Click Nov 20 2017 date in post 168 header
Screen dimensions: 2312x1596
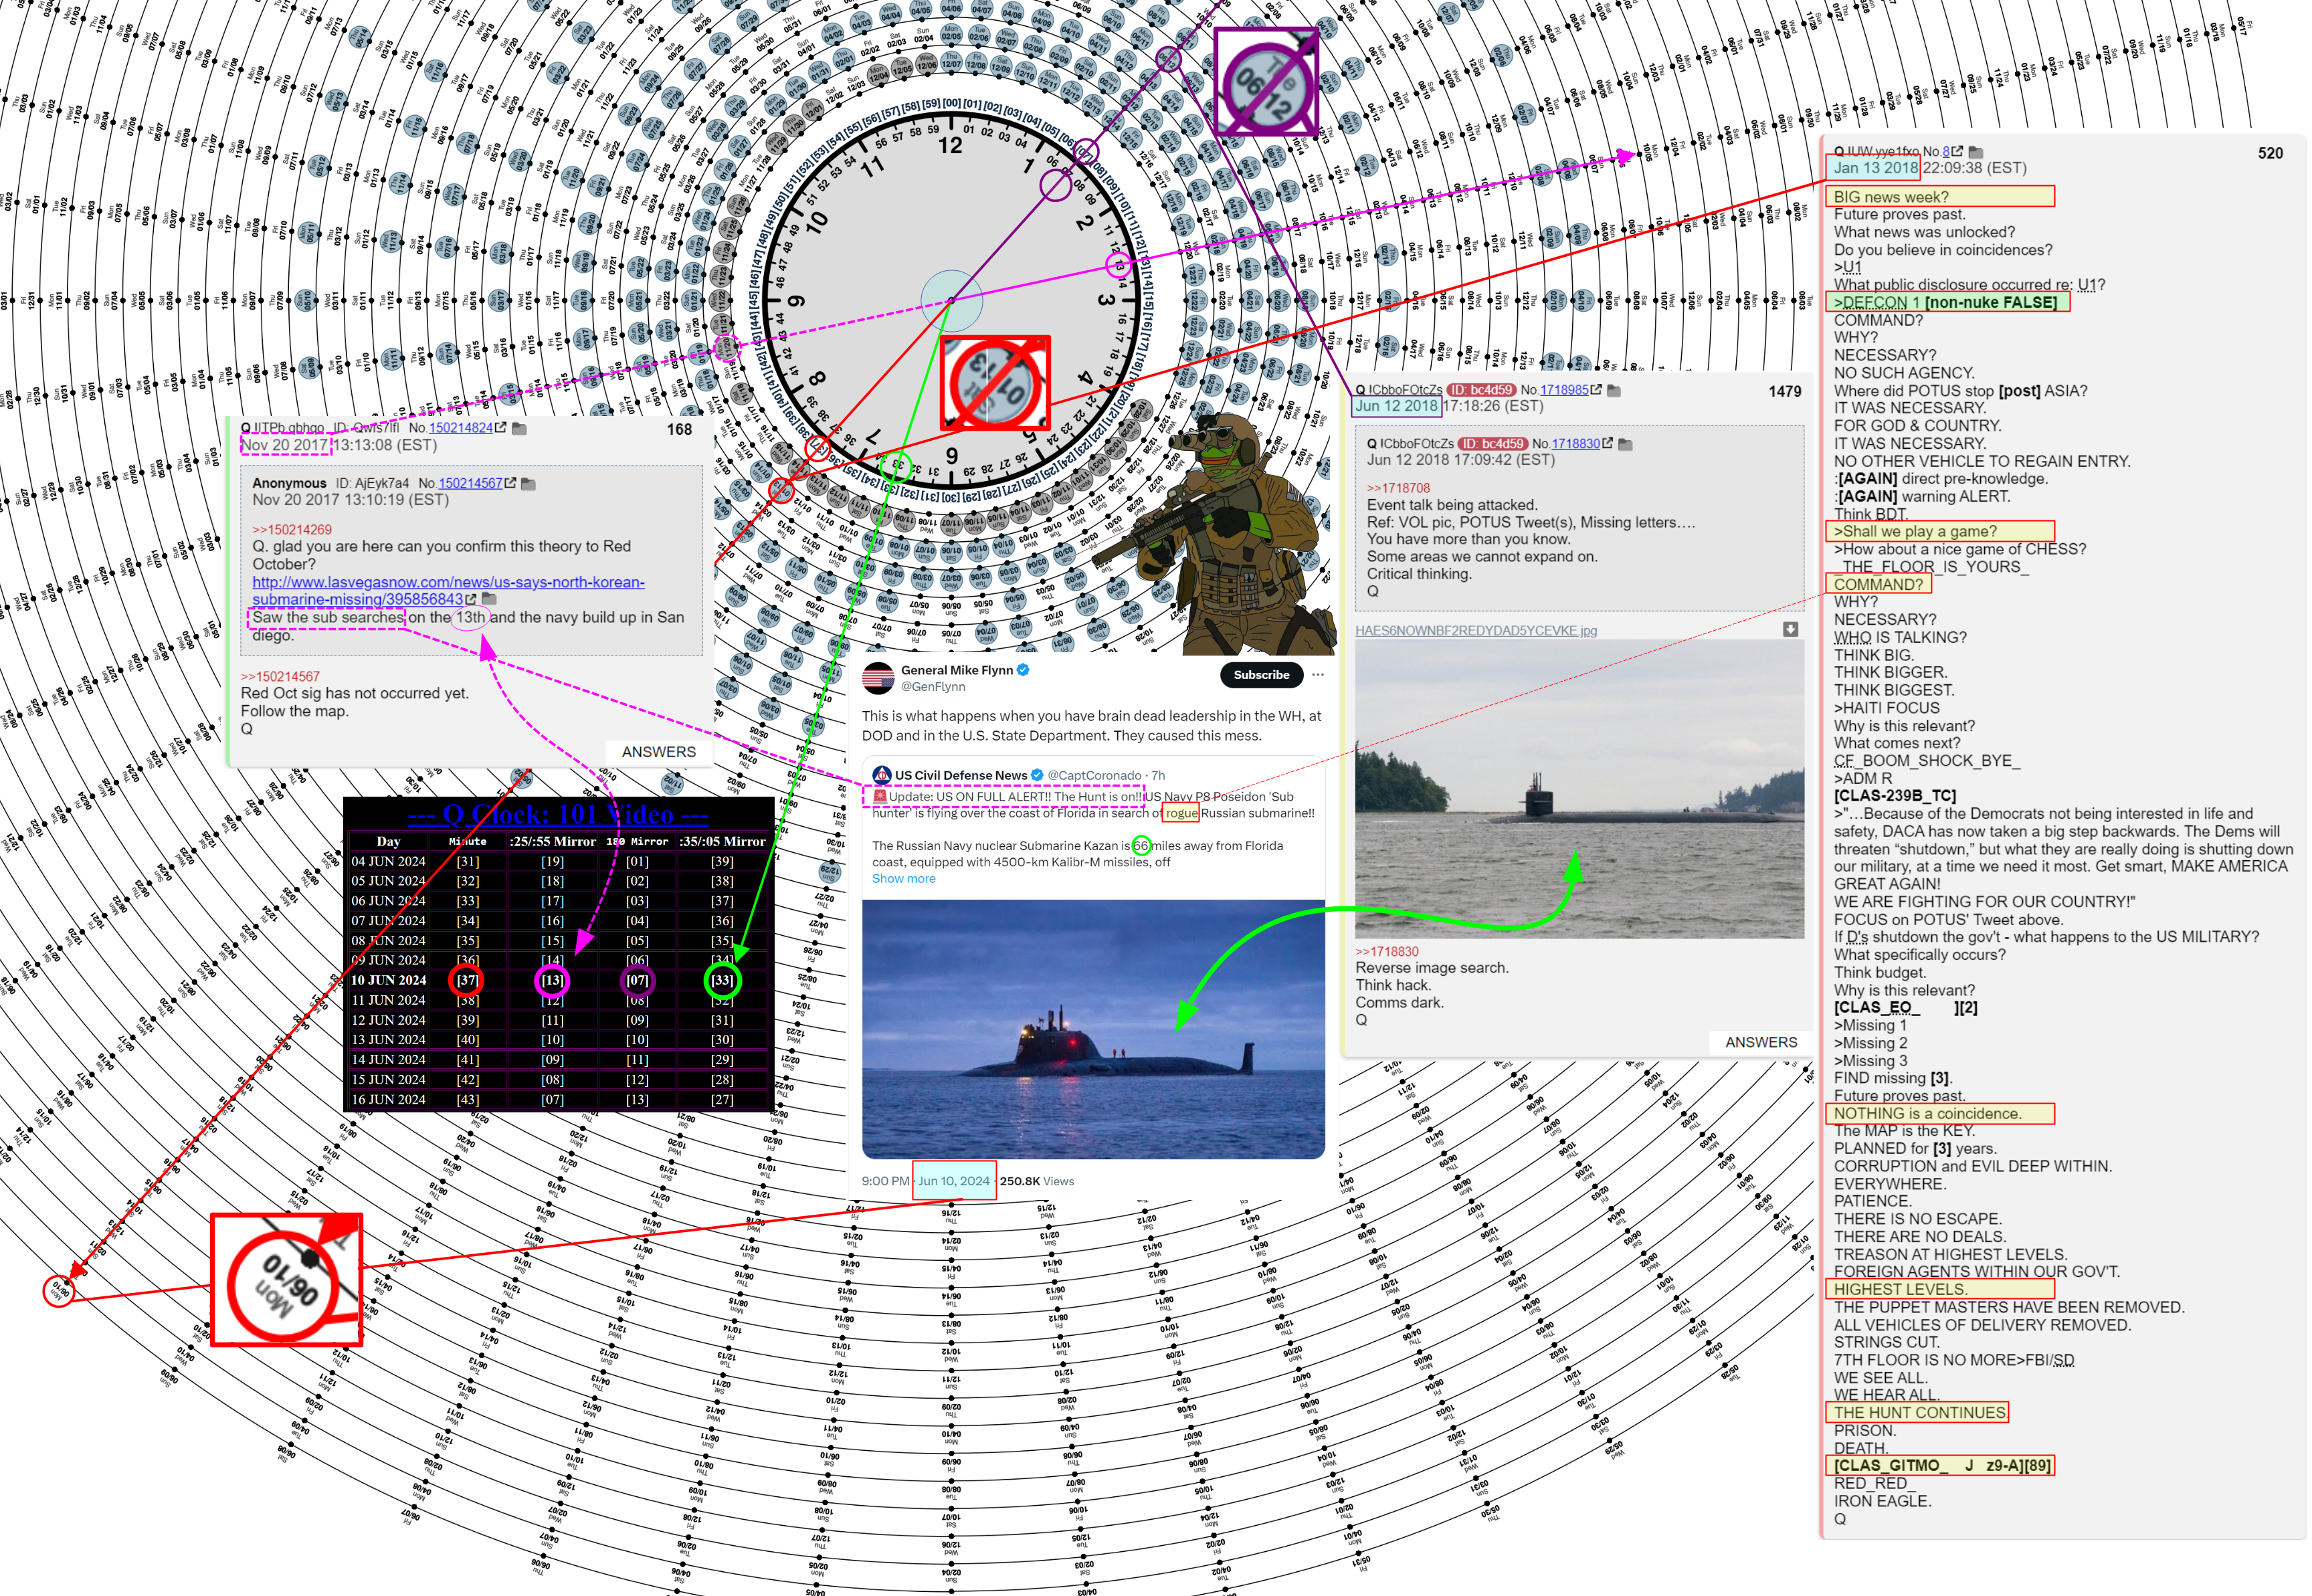284,445
